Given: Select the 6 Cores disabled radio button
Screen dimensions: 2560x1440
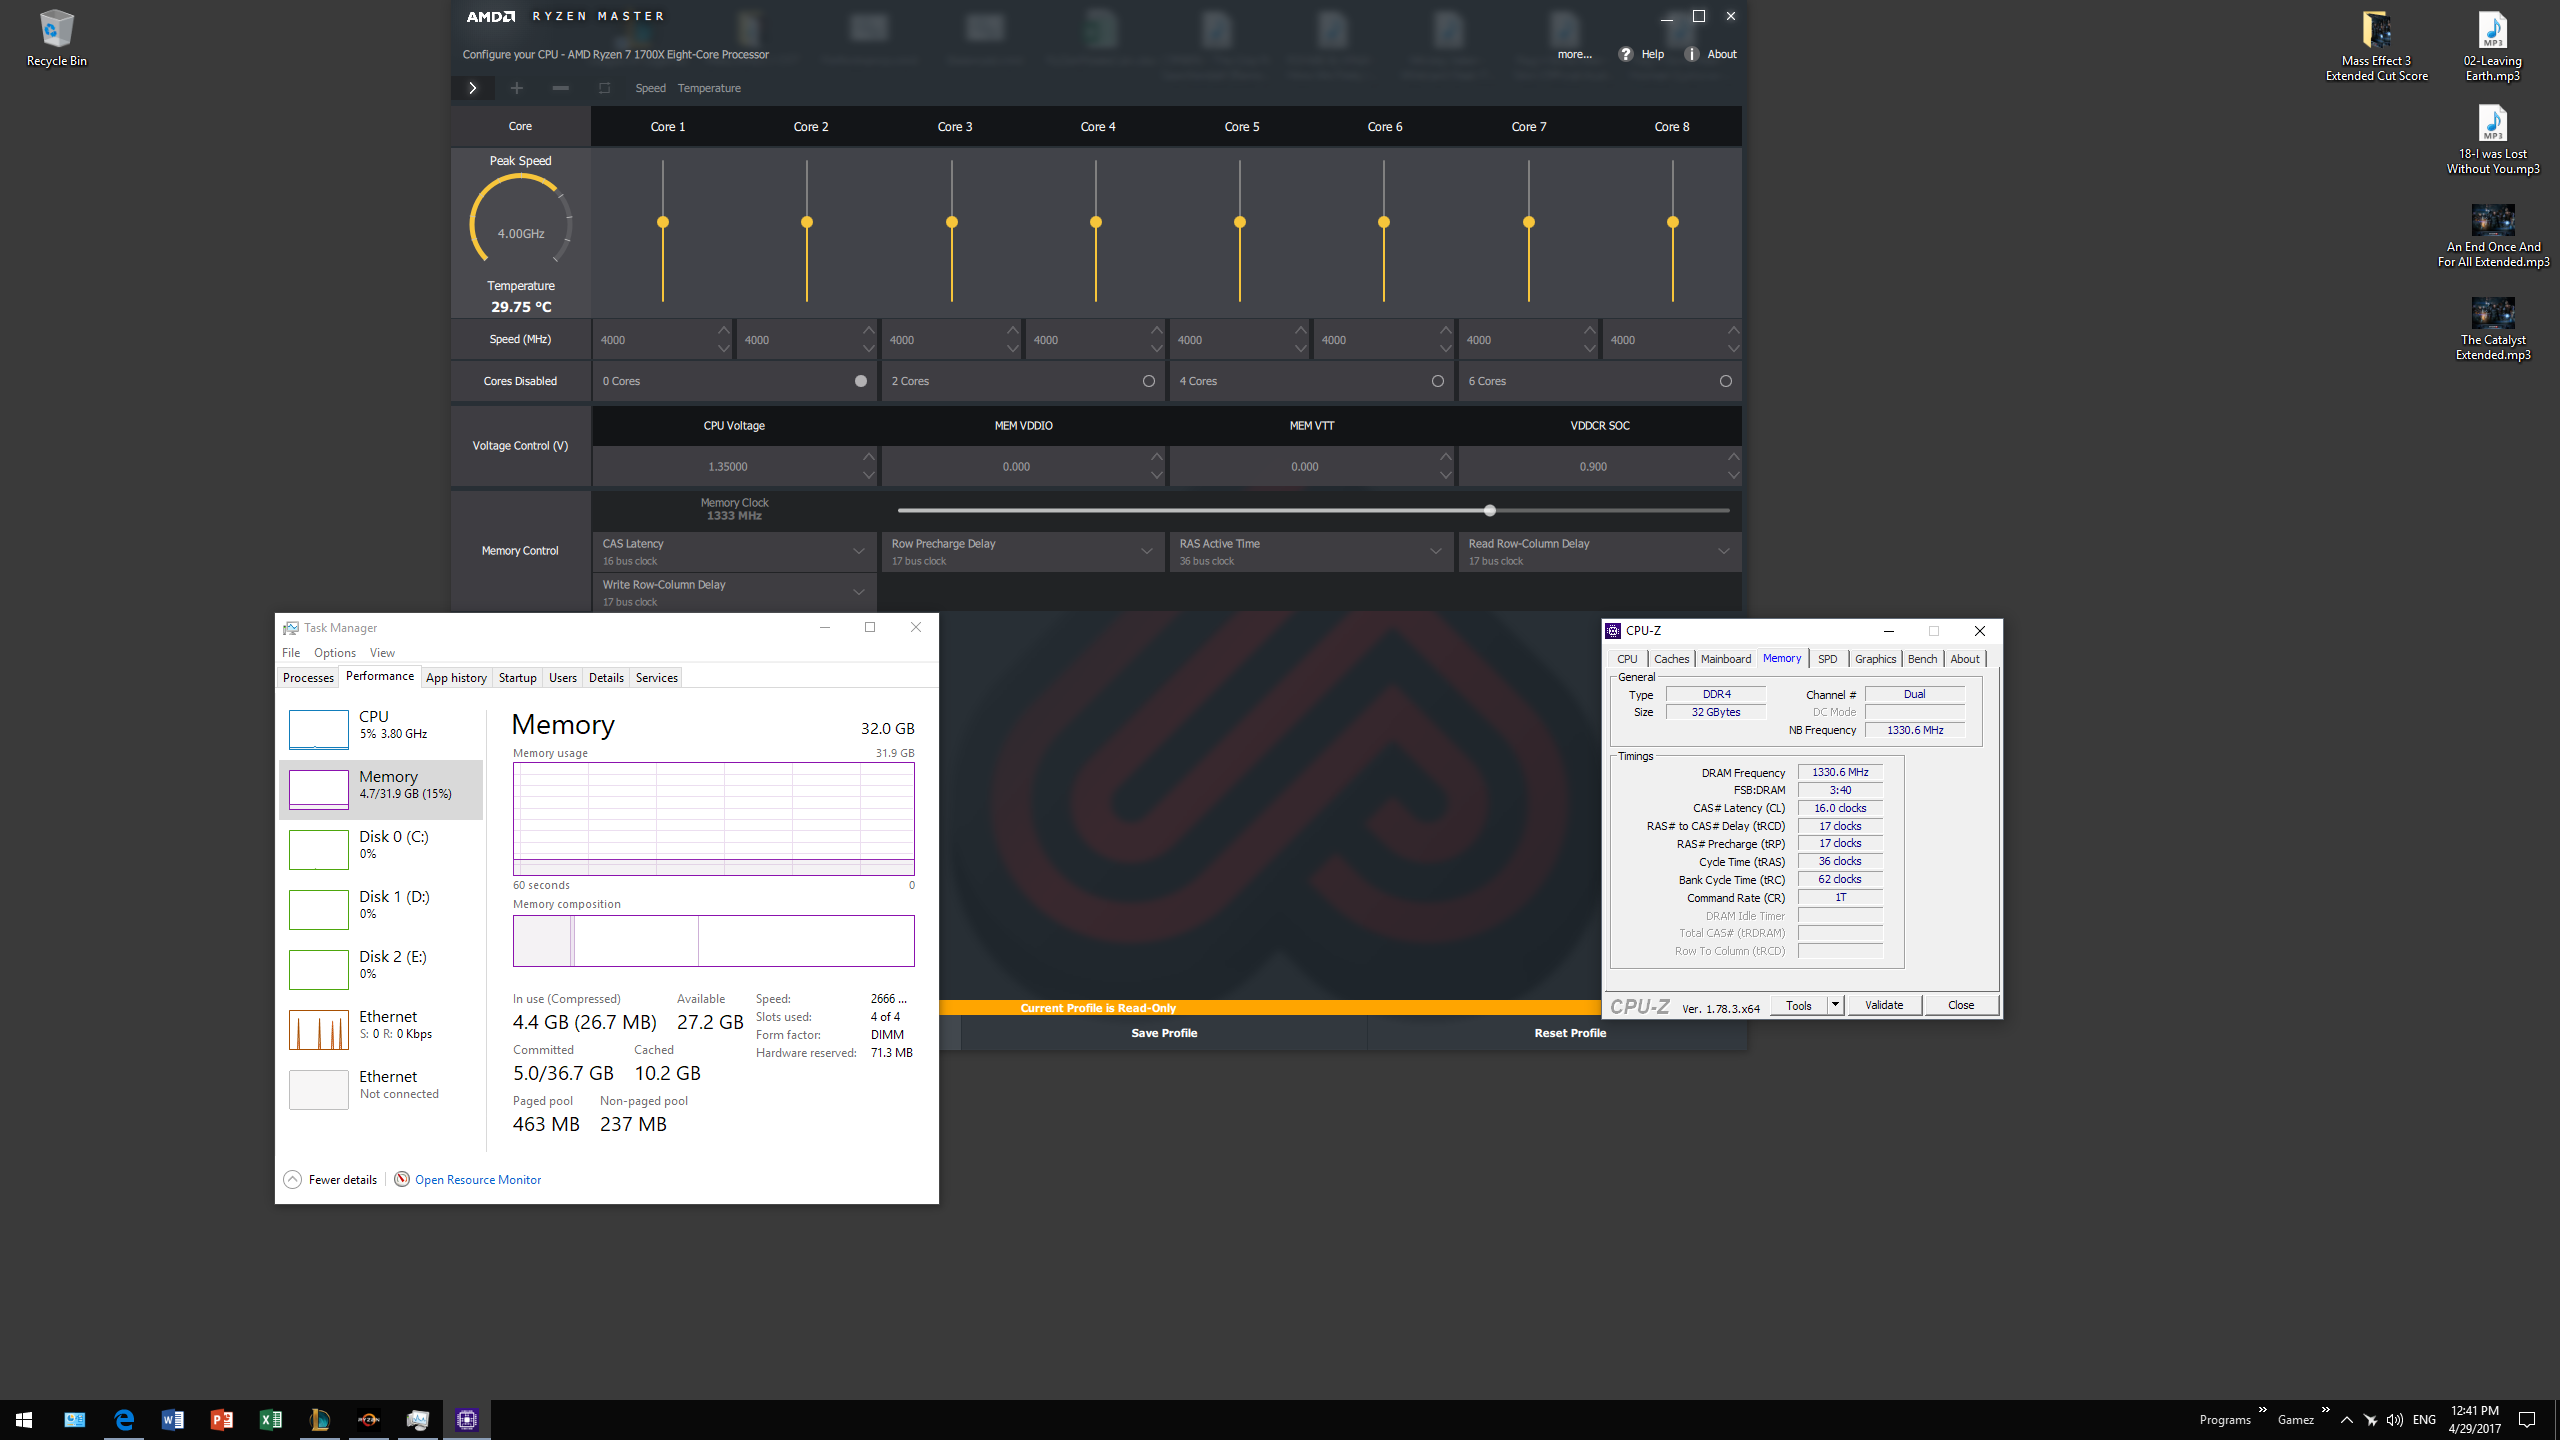Looking at the screenshot, I should [1725, 381].
